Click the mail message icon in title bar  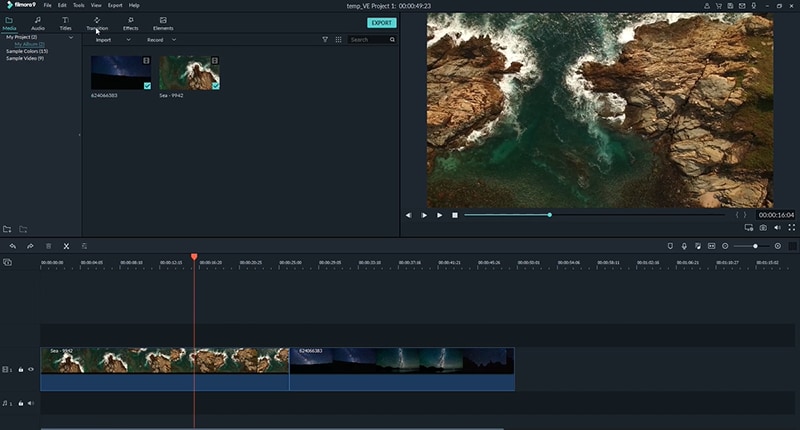pos(742,6)
